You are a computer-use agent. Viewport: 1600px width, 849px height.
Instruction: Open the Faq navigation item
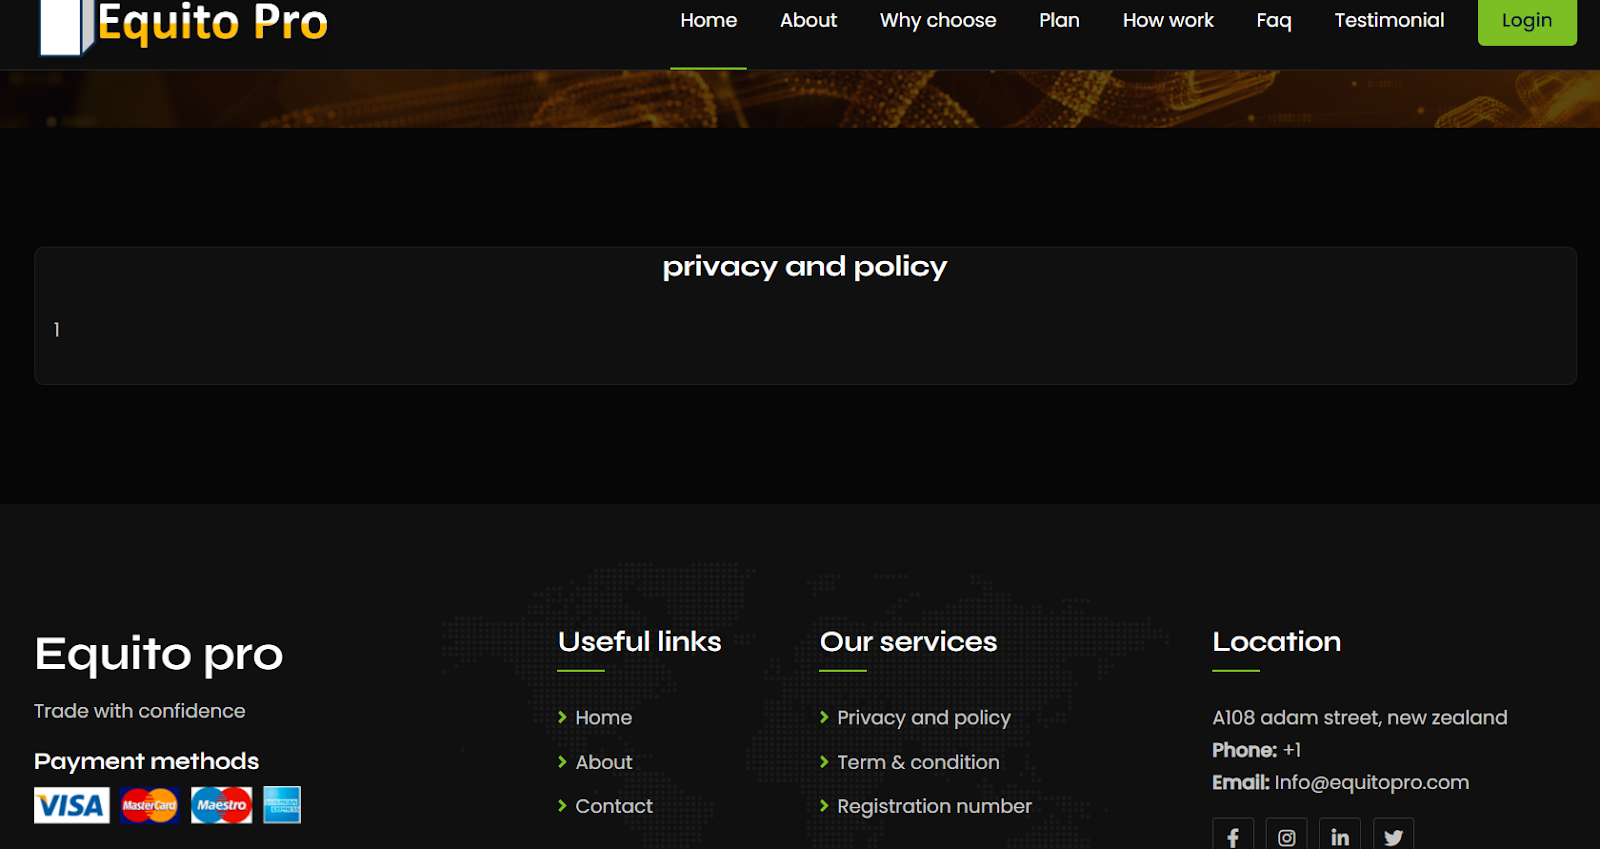coord(1274,21)
